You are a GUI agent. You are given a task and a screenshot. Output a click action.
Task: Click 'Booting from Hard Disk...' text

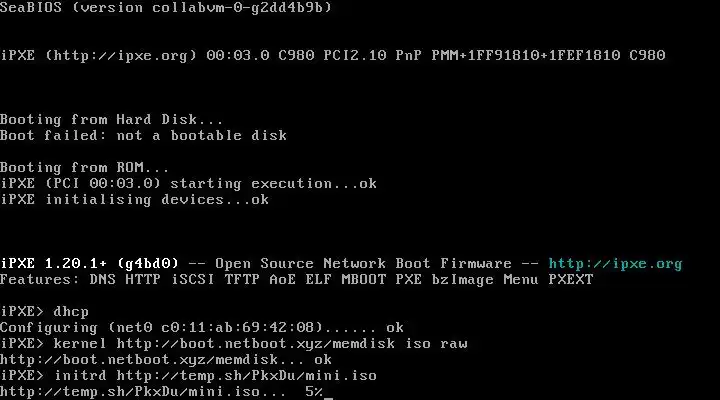(112, 119)
